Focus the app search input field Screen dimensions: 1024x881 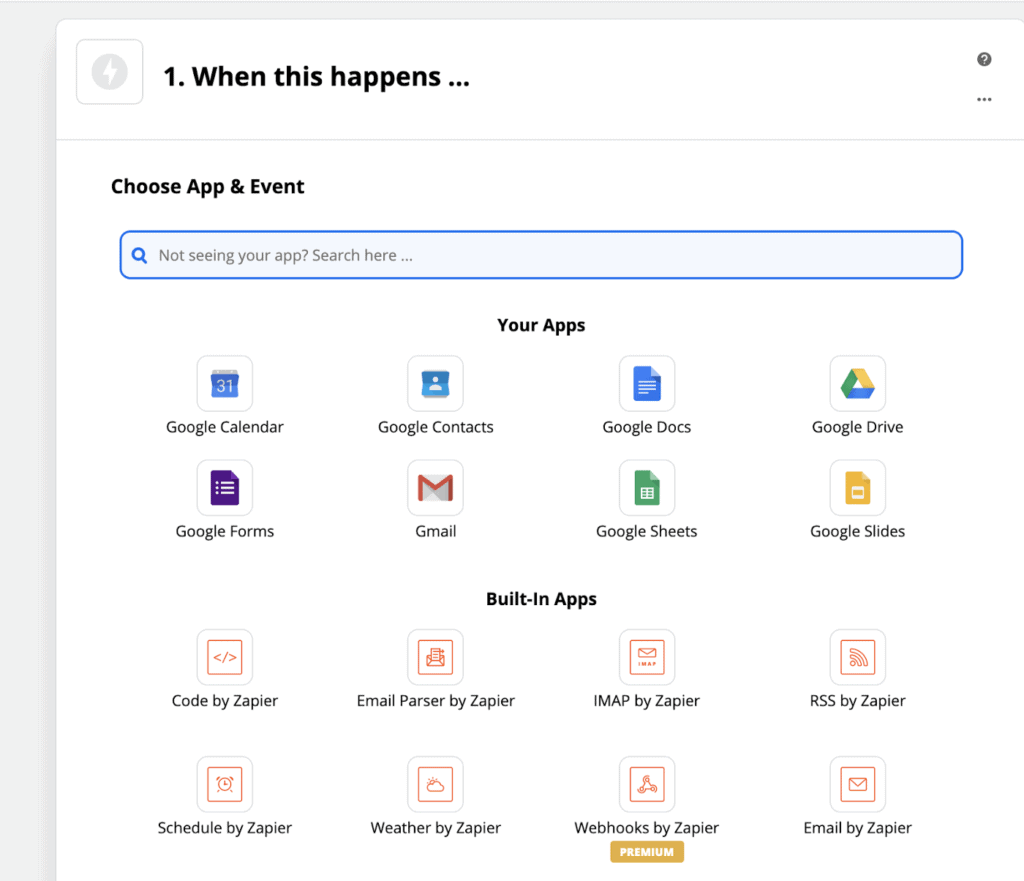click(x=541, y=255)
